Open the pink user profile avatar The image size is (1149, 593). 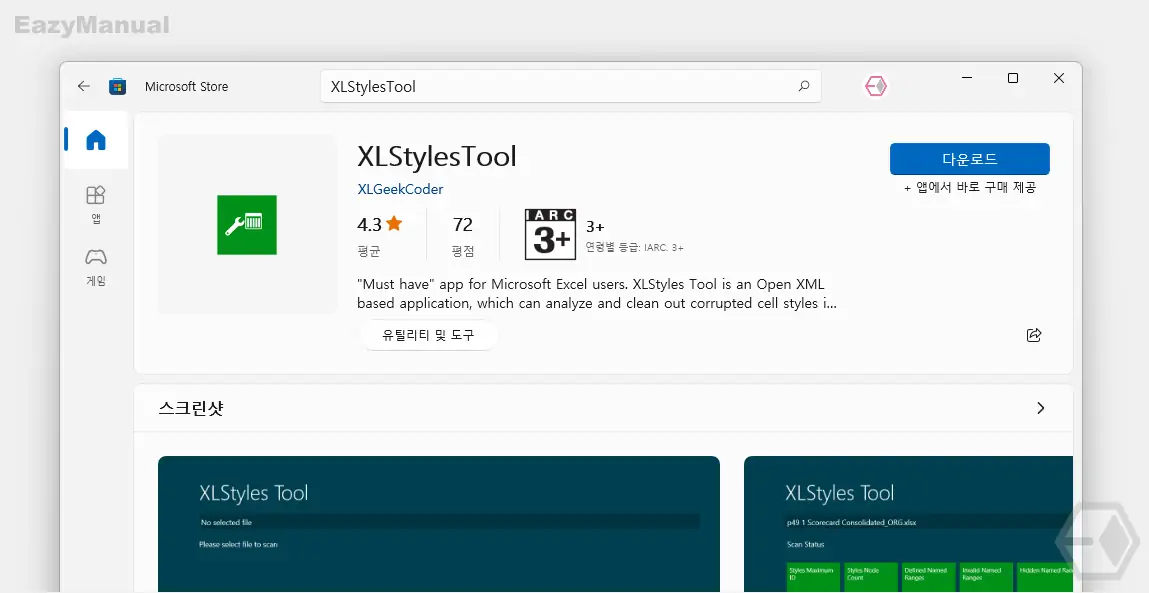[876, 86]
